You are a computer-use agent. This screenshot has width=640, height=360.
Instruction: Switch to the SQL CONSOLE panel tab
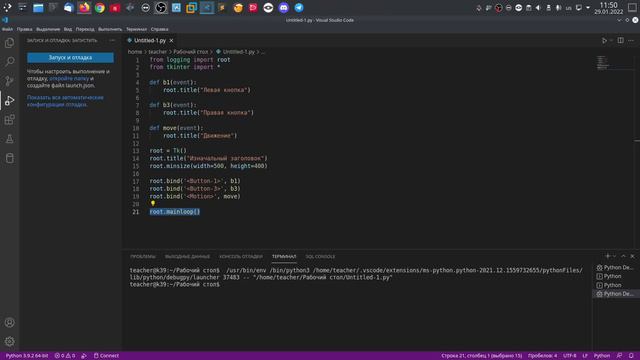(320, 257)
